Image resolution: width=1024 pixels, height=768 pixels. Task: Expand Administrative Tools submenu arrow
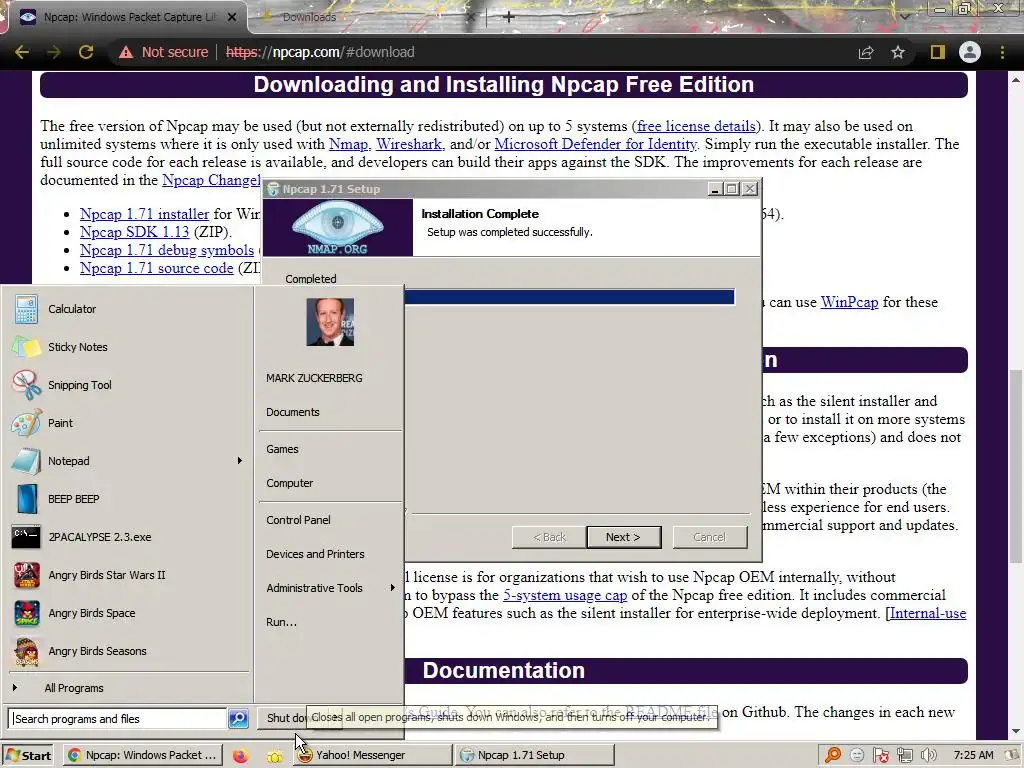[x=392, y=588]
